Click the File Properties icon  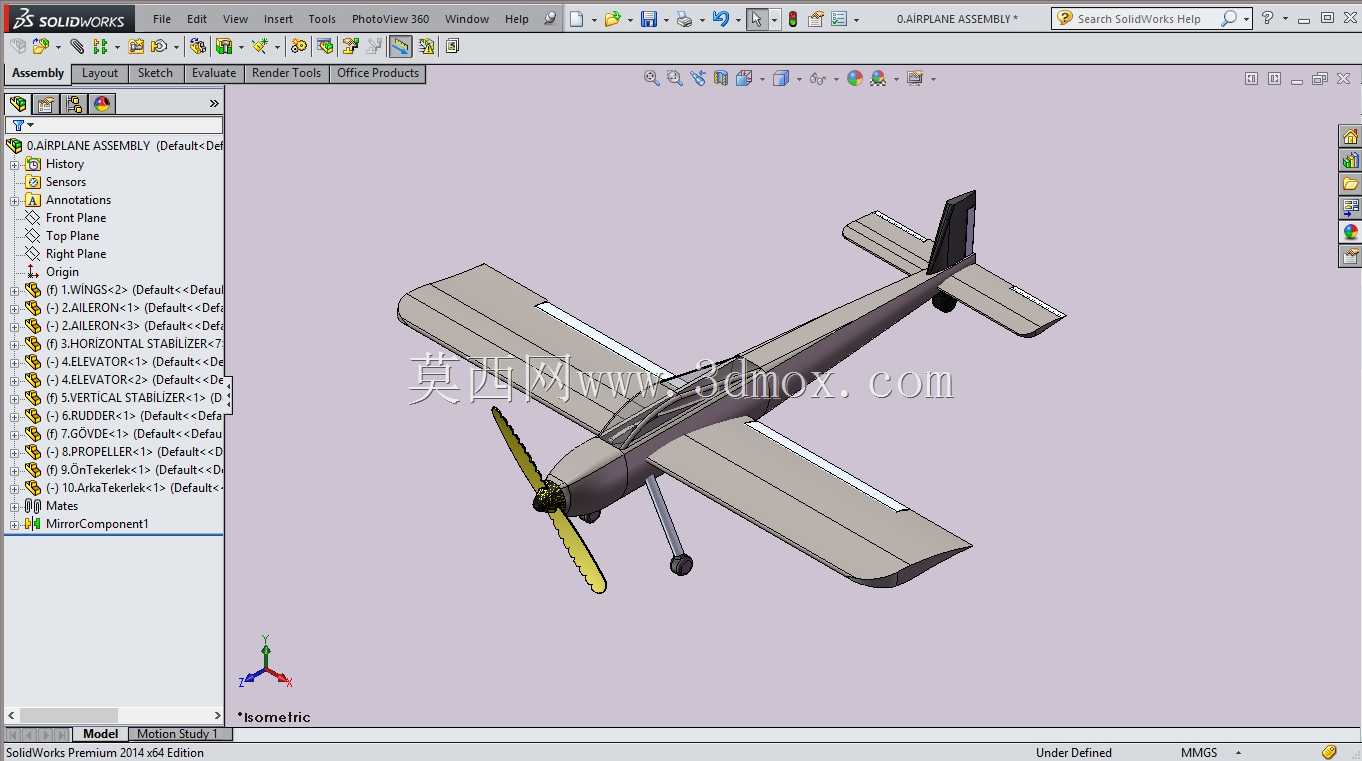pos(816,19)
